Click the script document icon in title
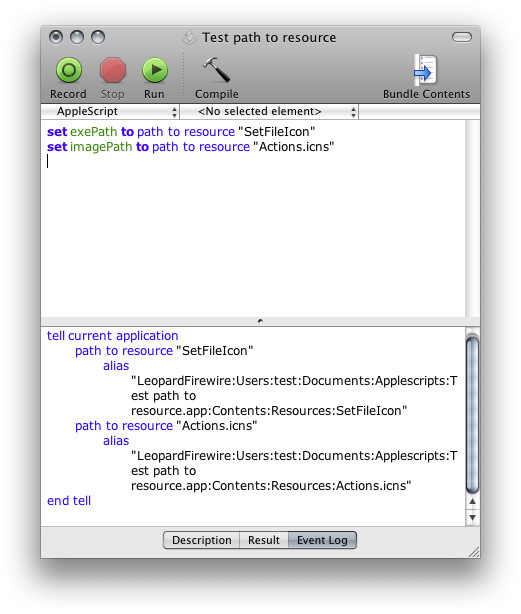Image resolution: width=521 pixels, height=614 pixels. click(189, 38)
